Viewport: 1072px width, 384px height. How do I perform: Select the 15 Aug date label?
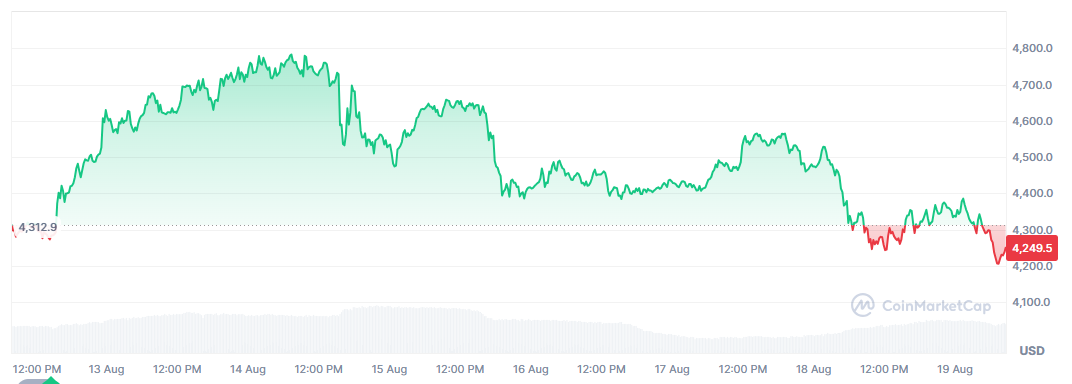pyautogui.click(x=389, y=370)
